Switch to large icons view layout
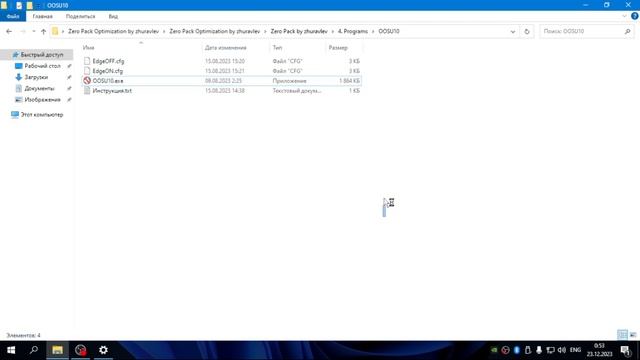This screenshot has height=360, width=640. coord(633,335)
